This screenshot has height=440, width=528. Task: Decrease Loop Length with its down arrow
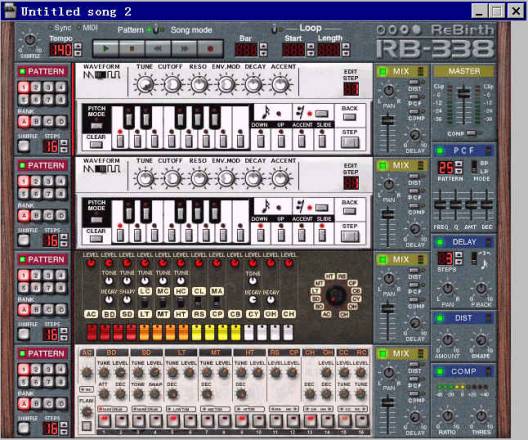pyautogui.click(x=346, y=53)
